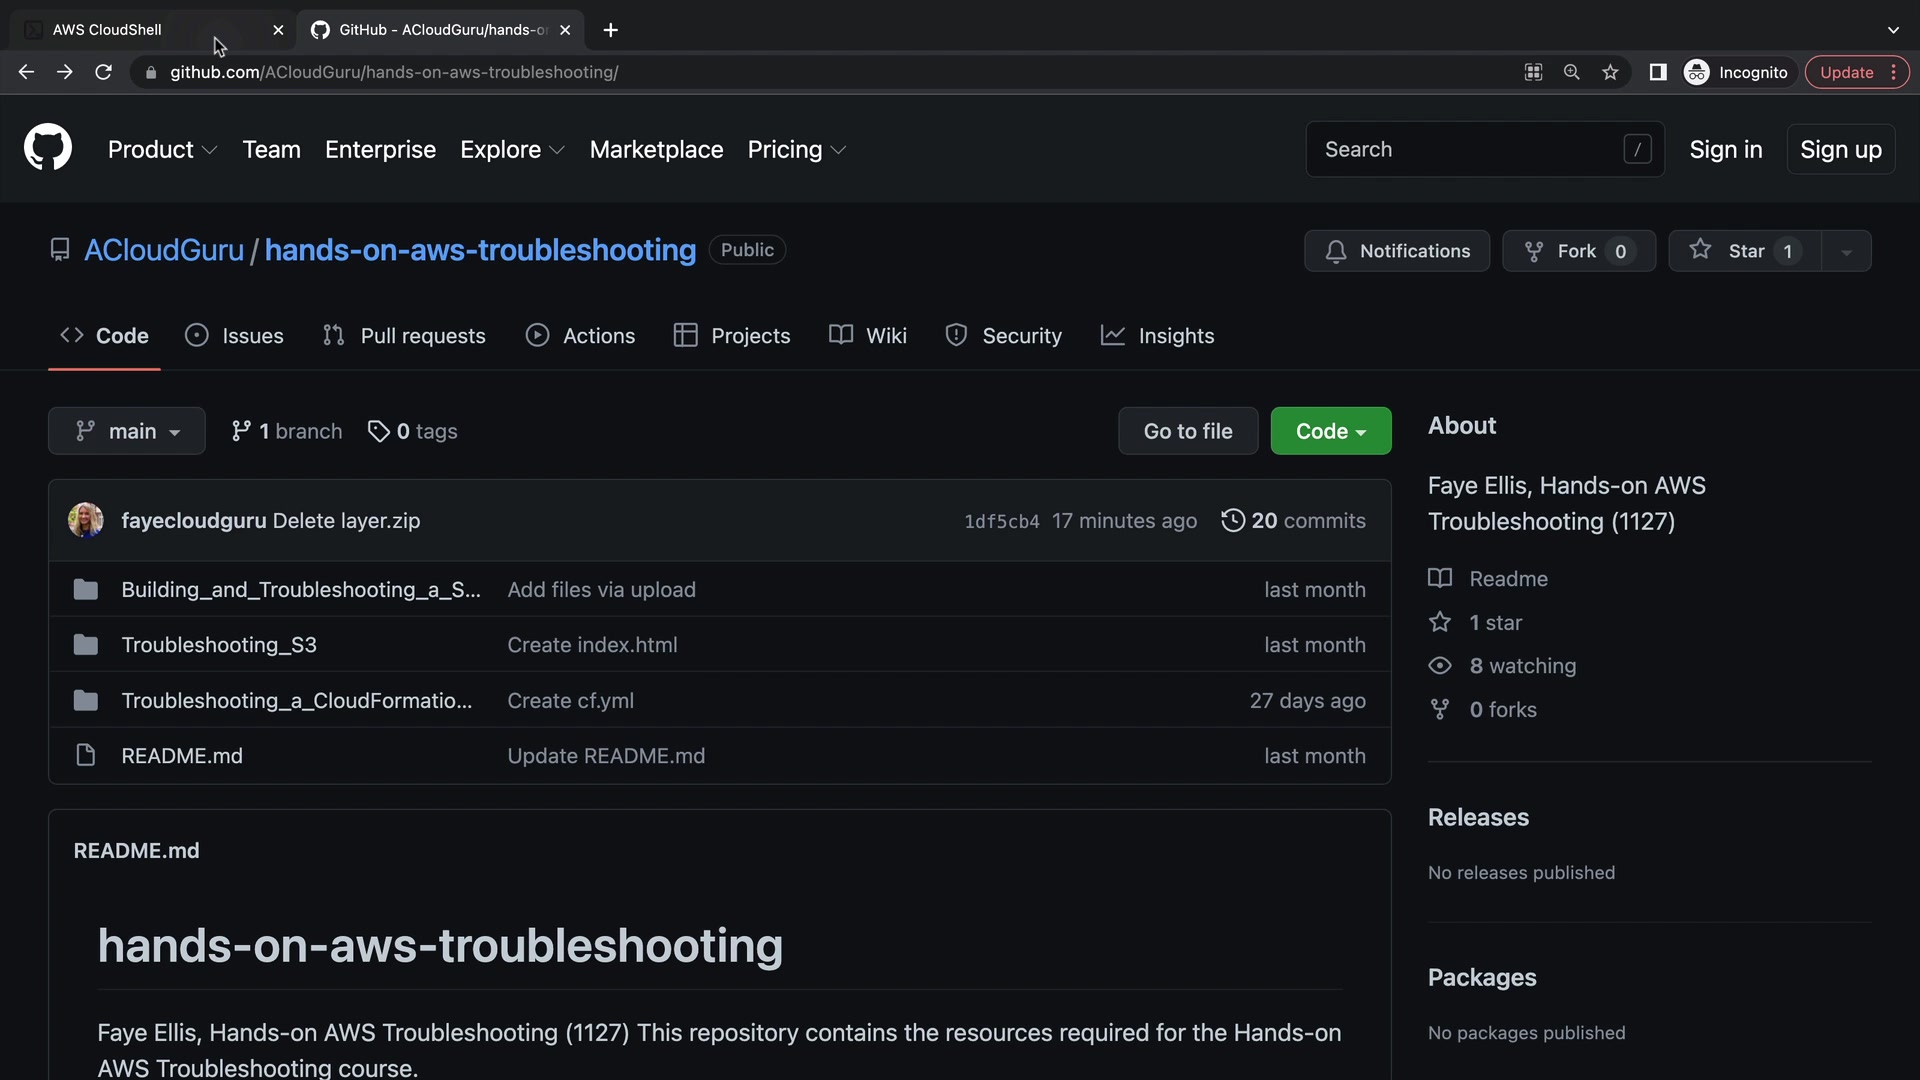Open the main branch selector dropdown

(127, 431)
